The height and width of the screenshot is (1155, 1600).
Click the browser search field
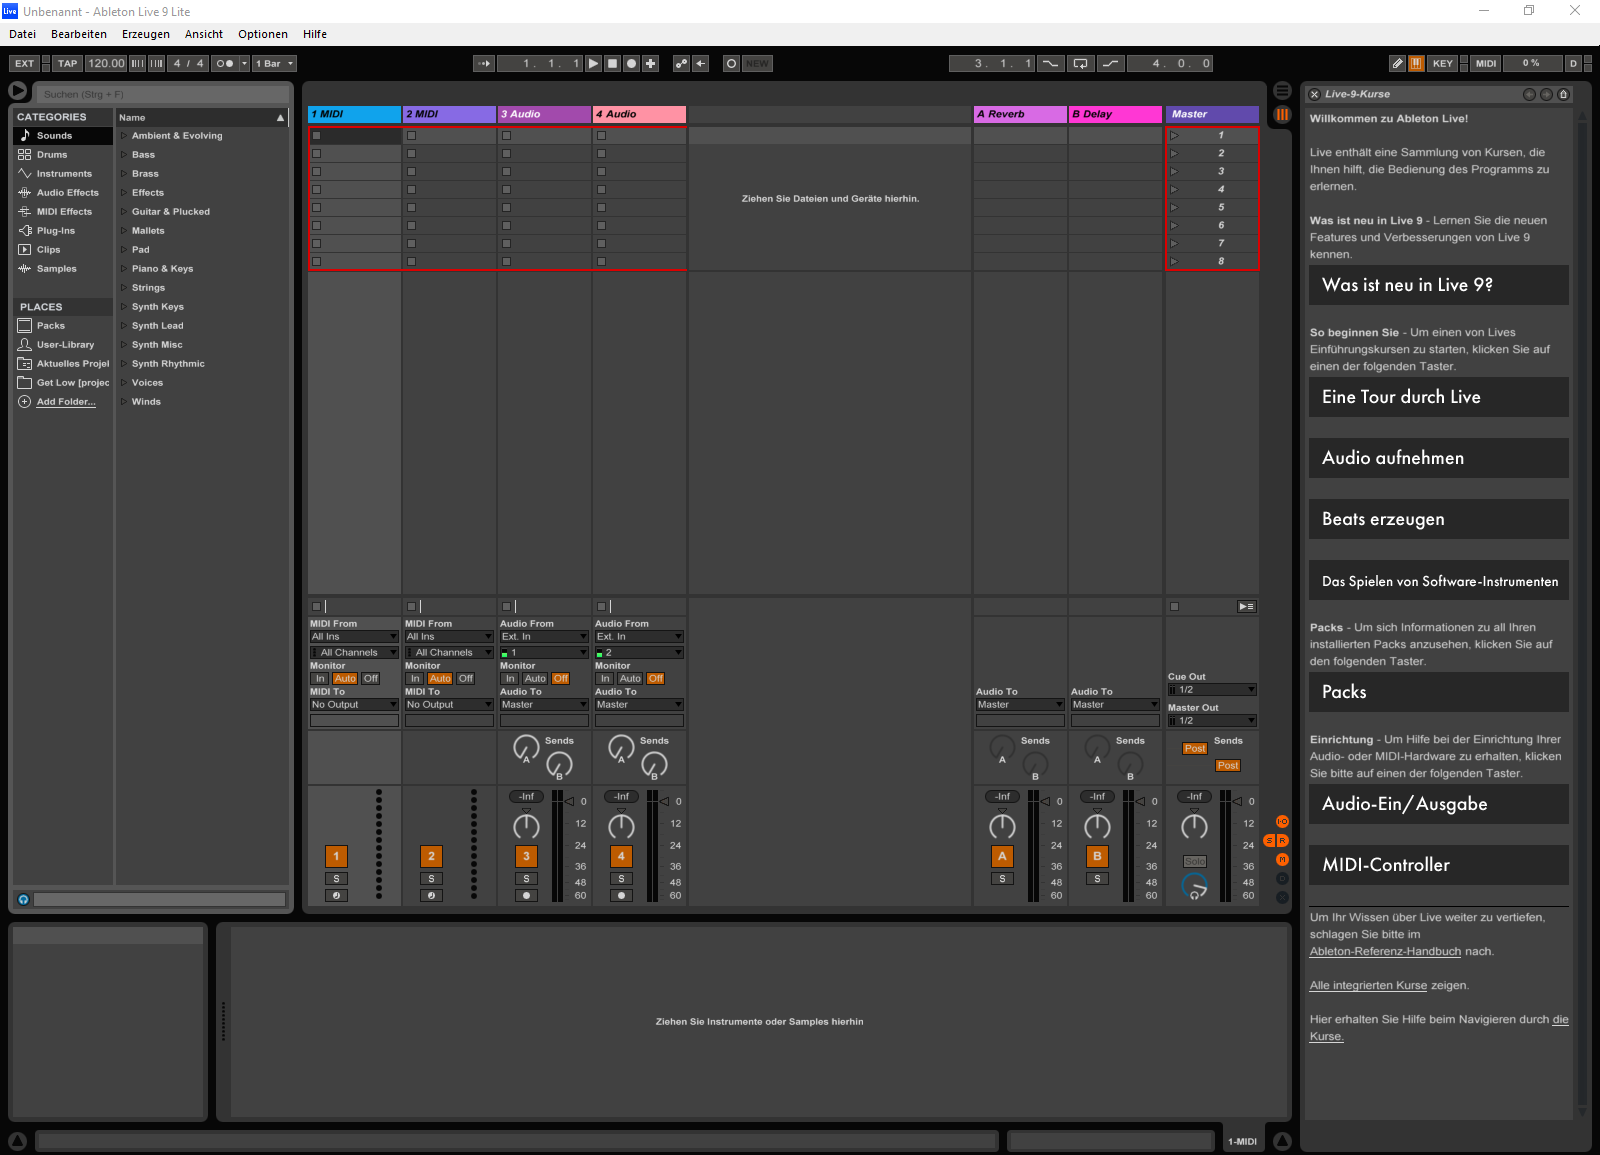click(163, 94)
